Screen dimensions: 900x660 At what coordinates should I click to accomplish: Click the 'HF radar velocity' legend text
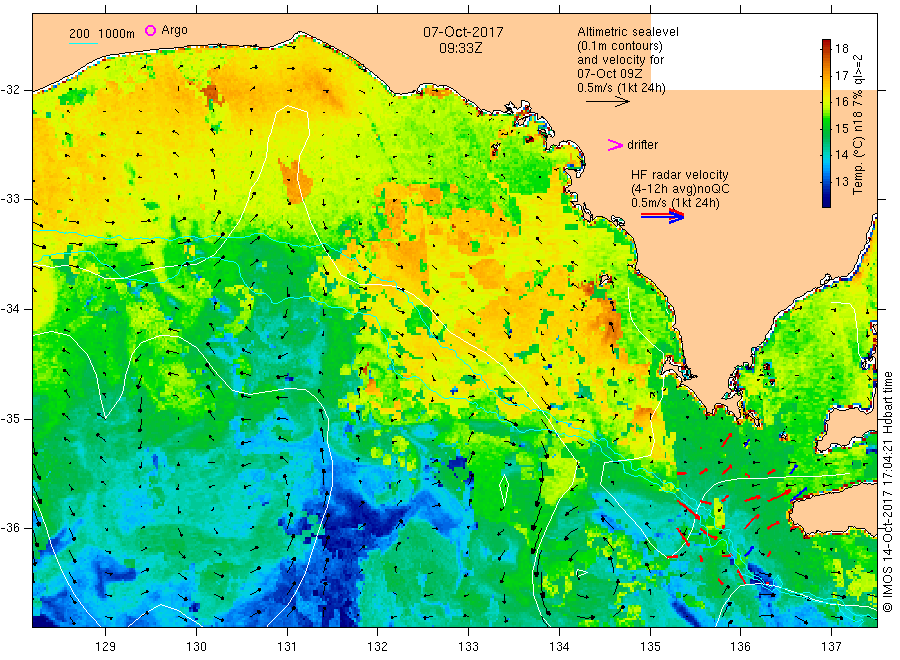[680, 175]
